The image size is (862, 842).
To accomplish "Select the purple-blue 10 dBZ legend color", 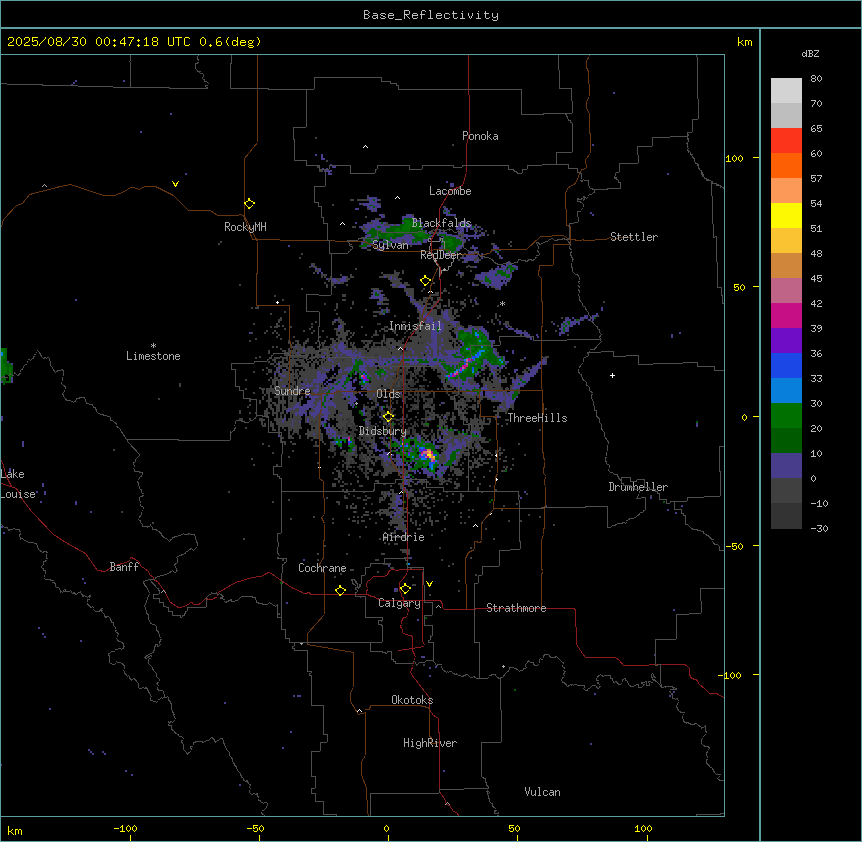I will pos(786,466).
